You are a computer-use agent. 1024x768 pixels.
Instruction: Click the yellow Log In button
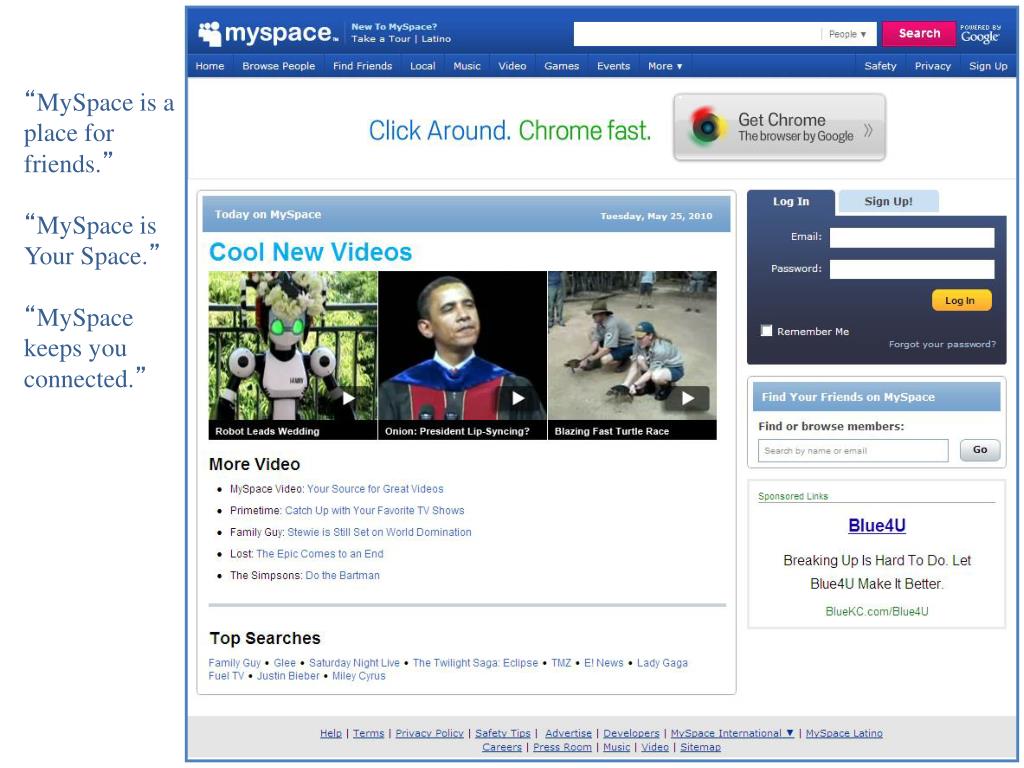coord(961,300)
